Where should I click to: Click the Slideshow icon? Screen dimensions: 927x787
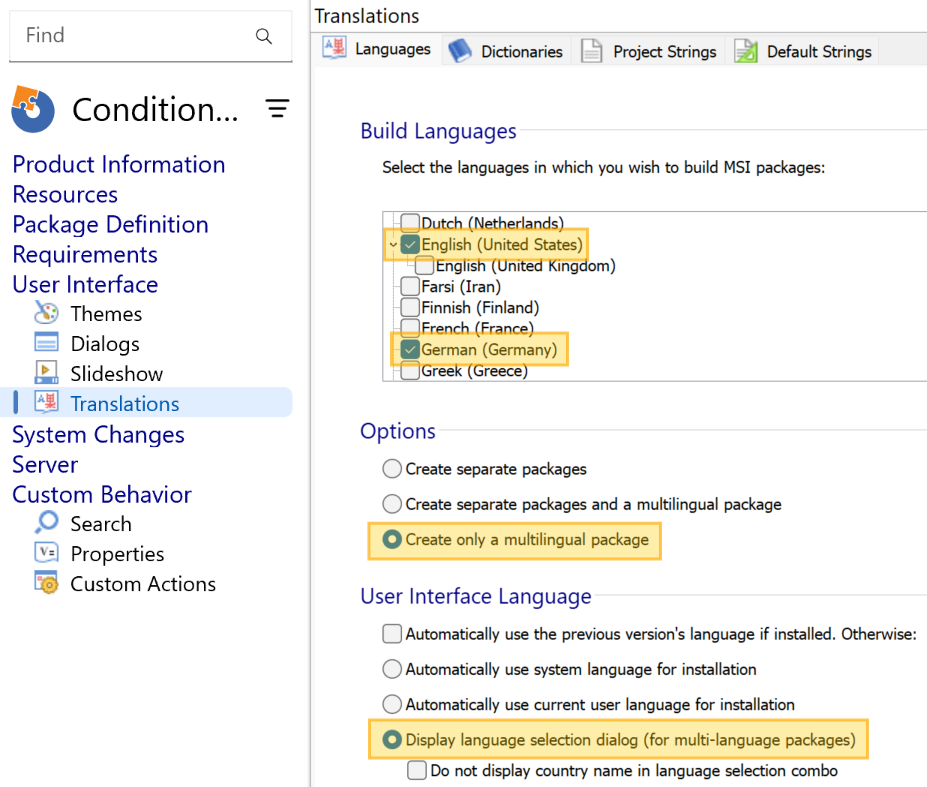coord(46,373)
